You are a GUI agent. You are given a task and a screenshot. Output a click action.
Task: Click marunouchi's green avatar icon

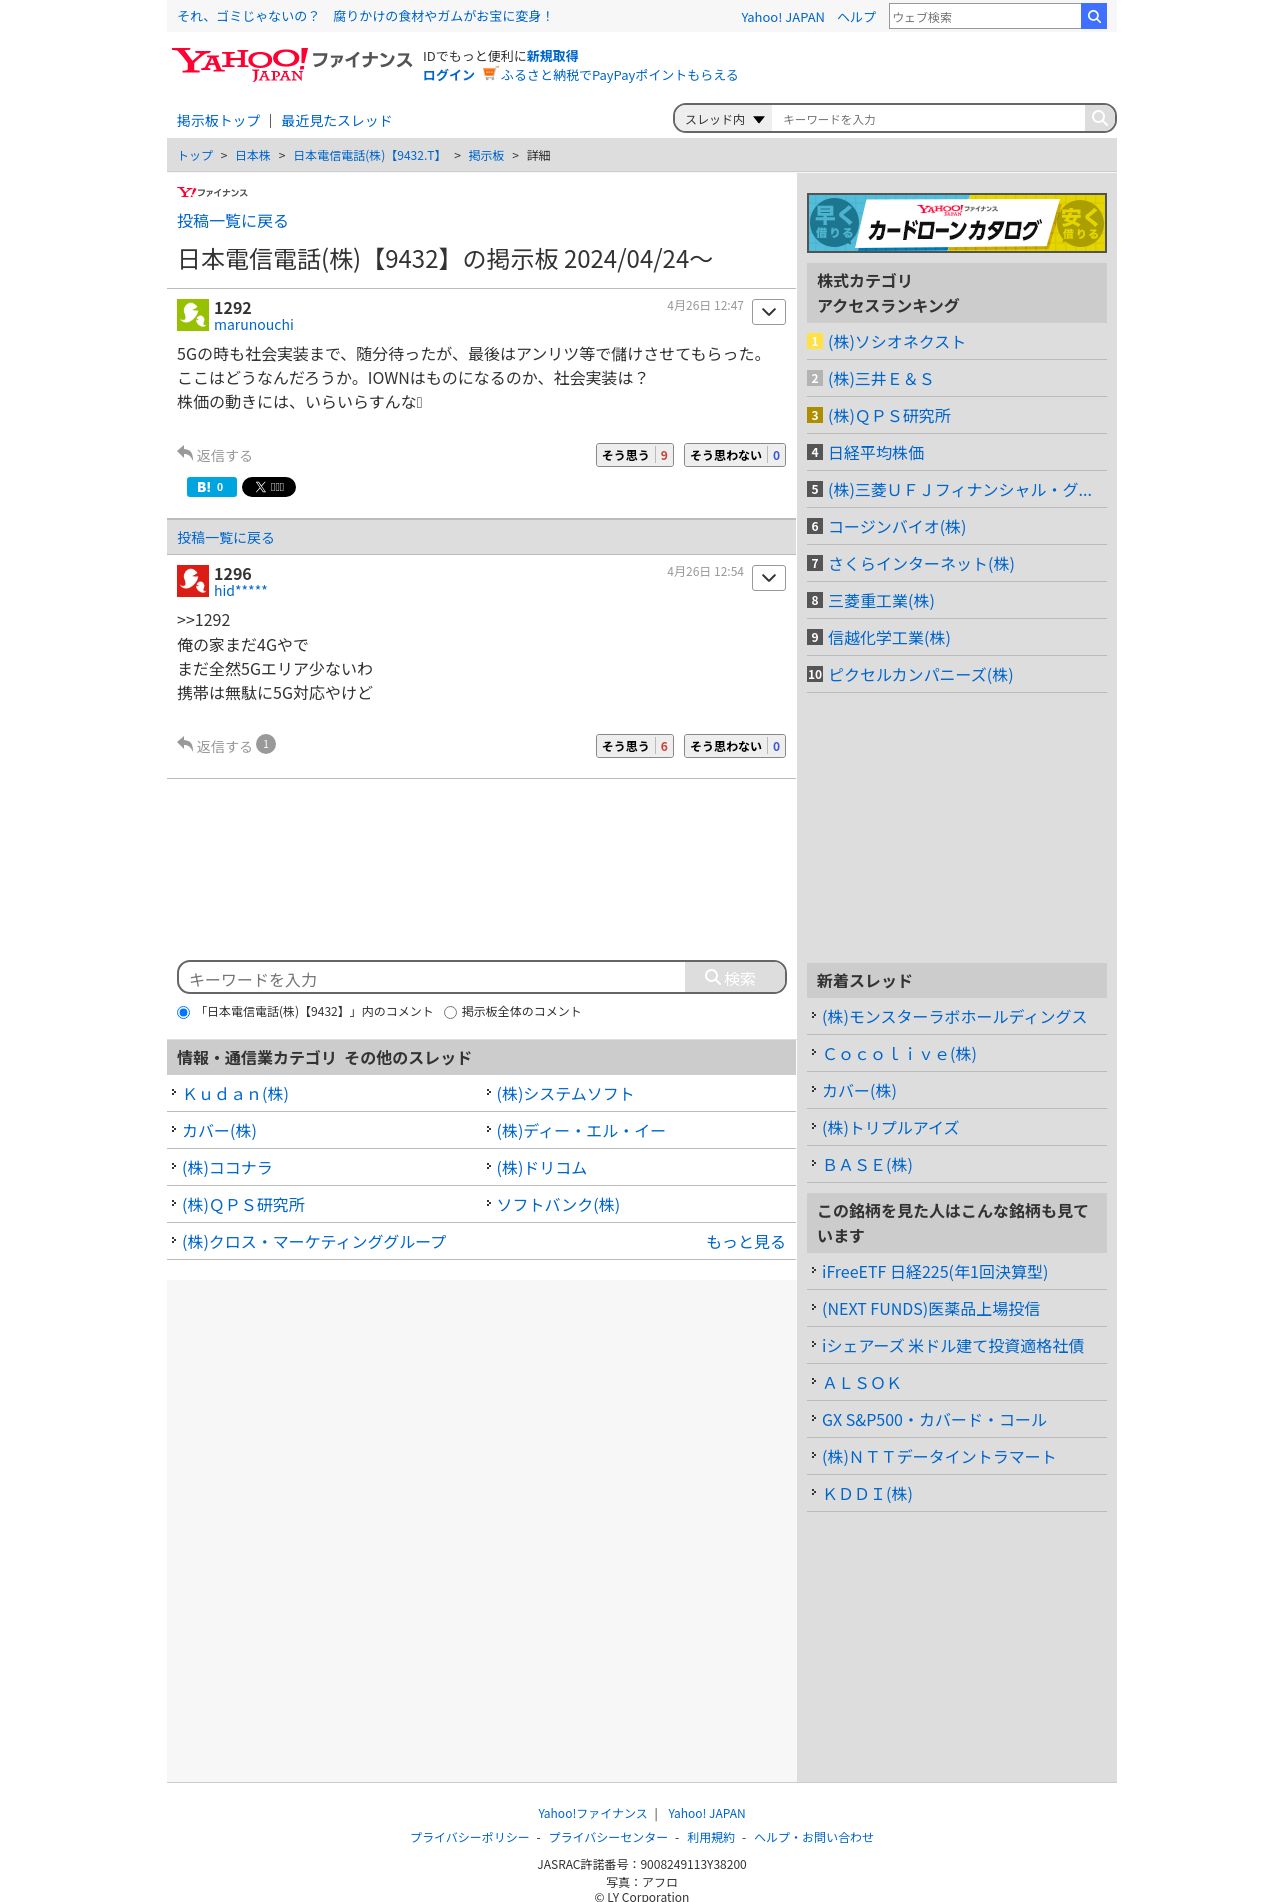point(193,315)
